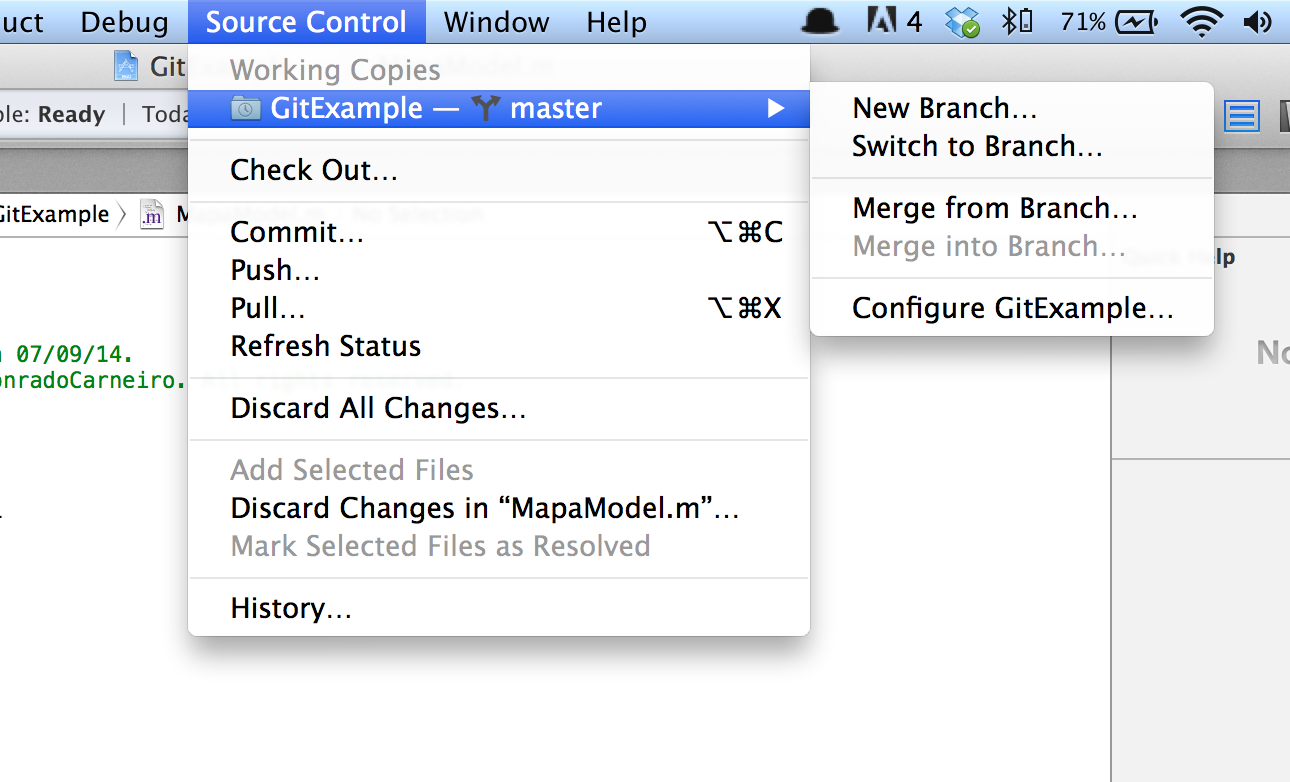This screenshot has width=1290, height=782.
Task: Click the MapaModel.m file icon in jump bar
Action: coord(151,214)
